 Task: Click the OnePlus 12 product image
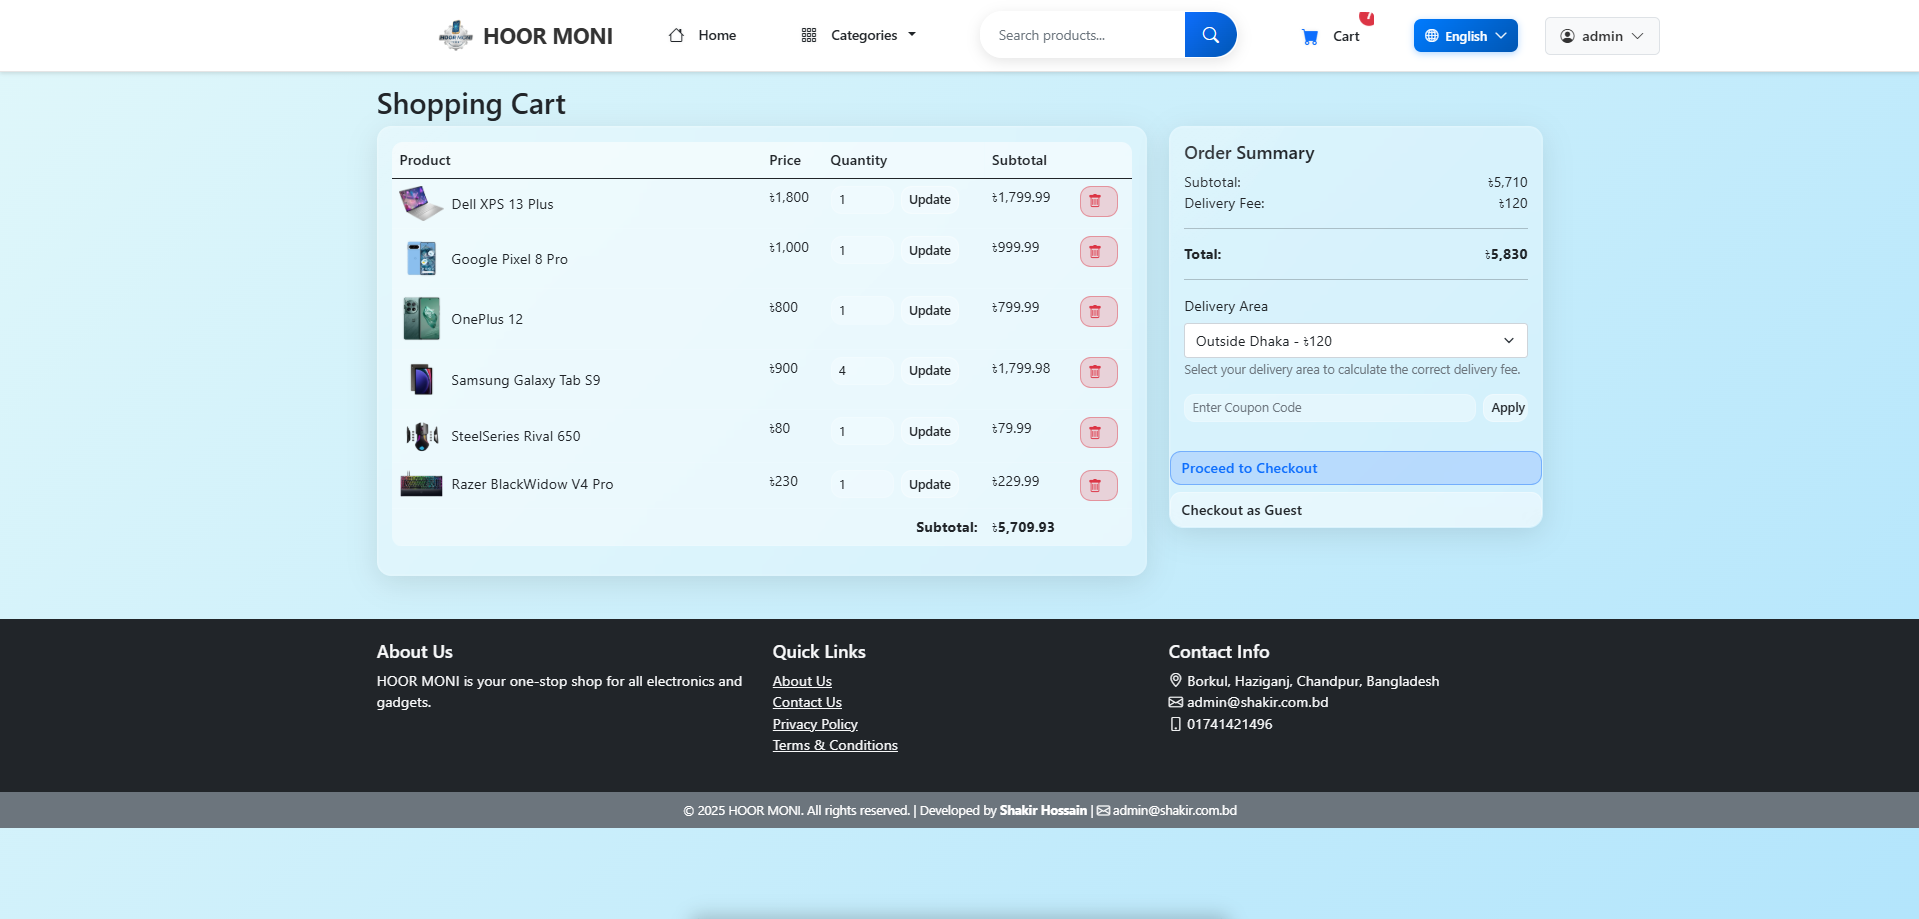click(x=421, y=318)
